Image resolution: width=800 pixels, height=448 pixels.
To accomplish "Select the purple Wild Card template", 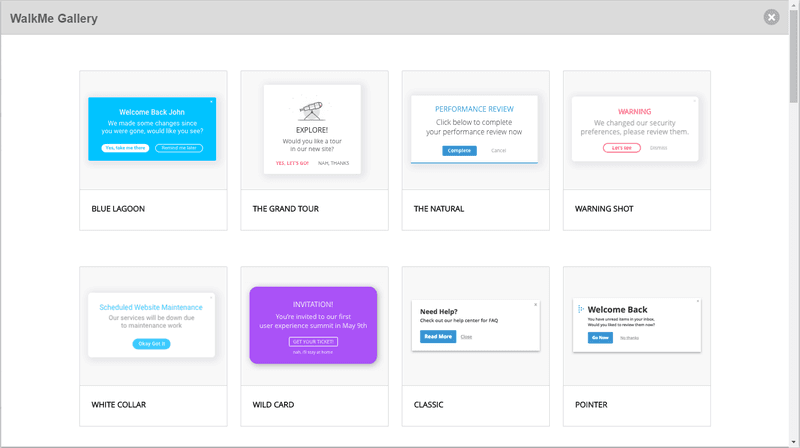I will tap(313, 325).
